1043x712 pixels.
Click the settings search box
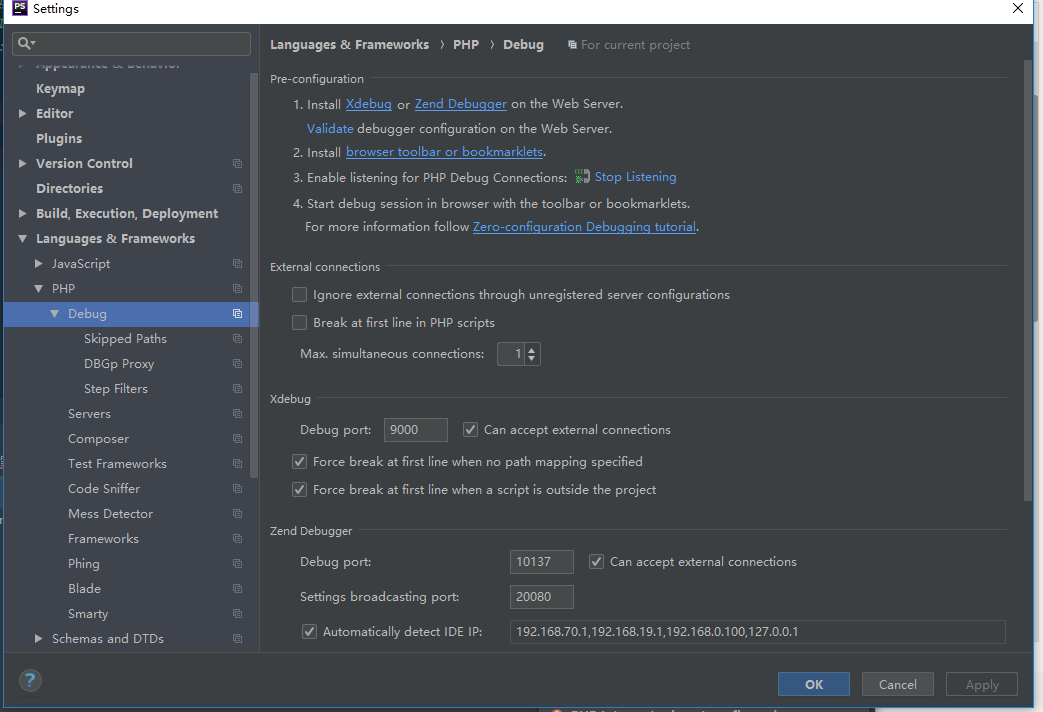tap(132, 44)
